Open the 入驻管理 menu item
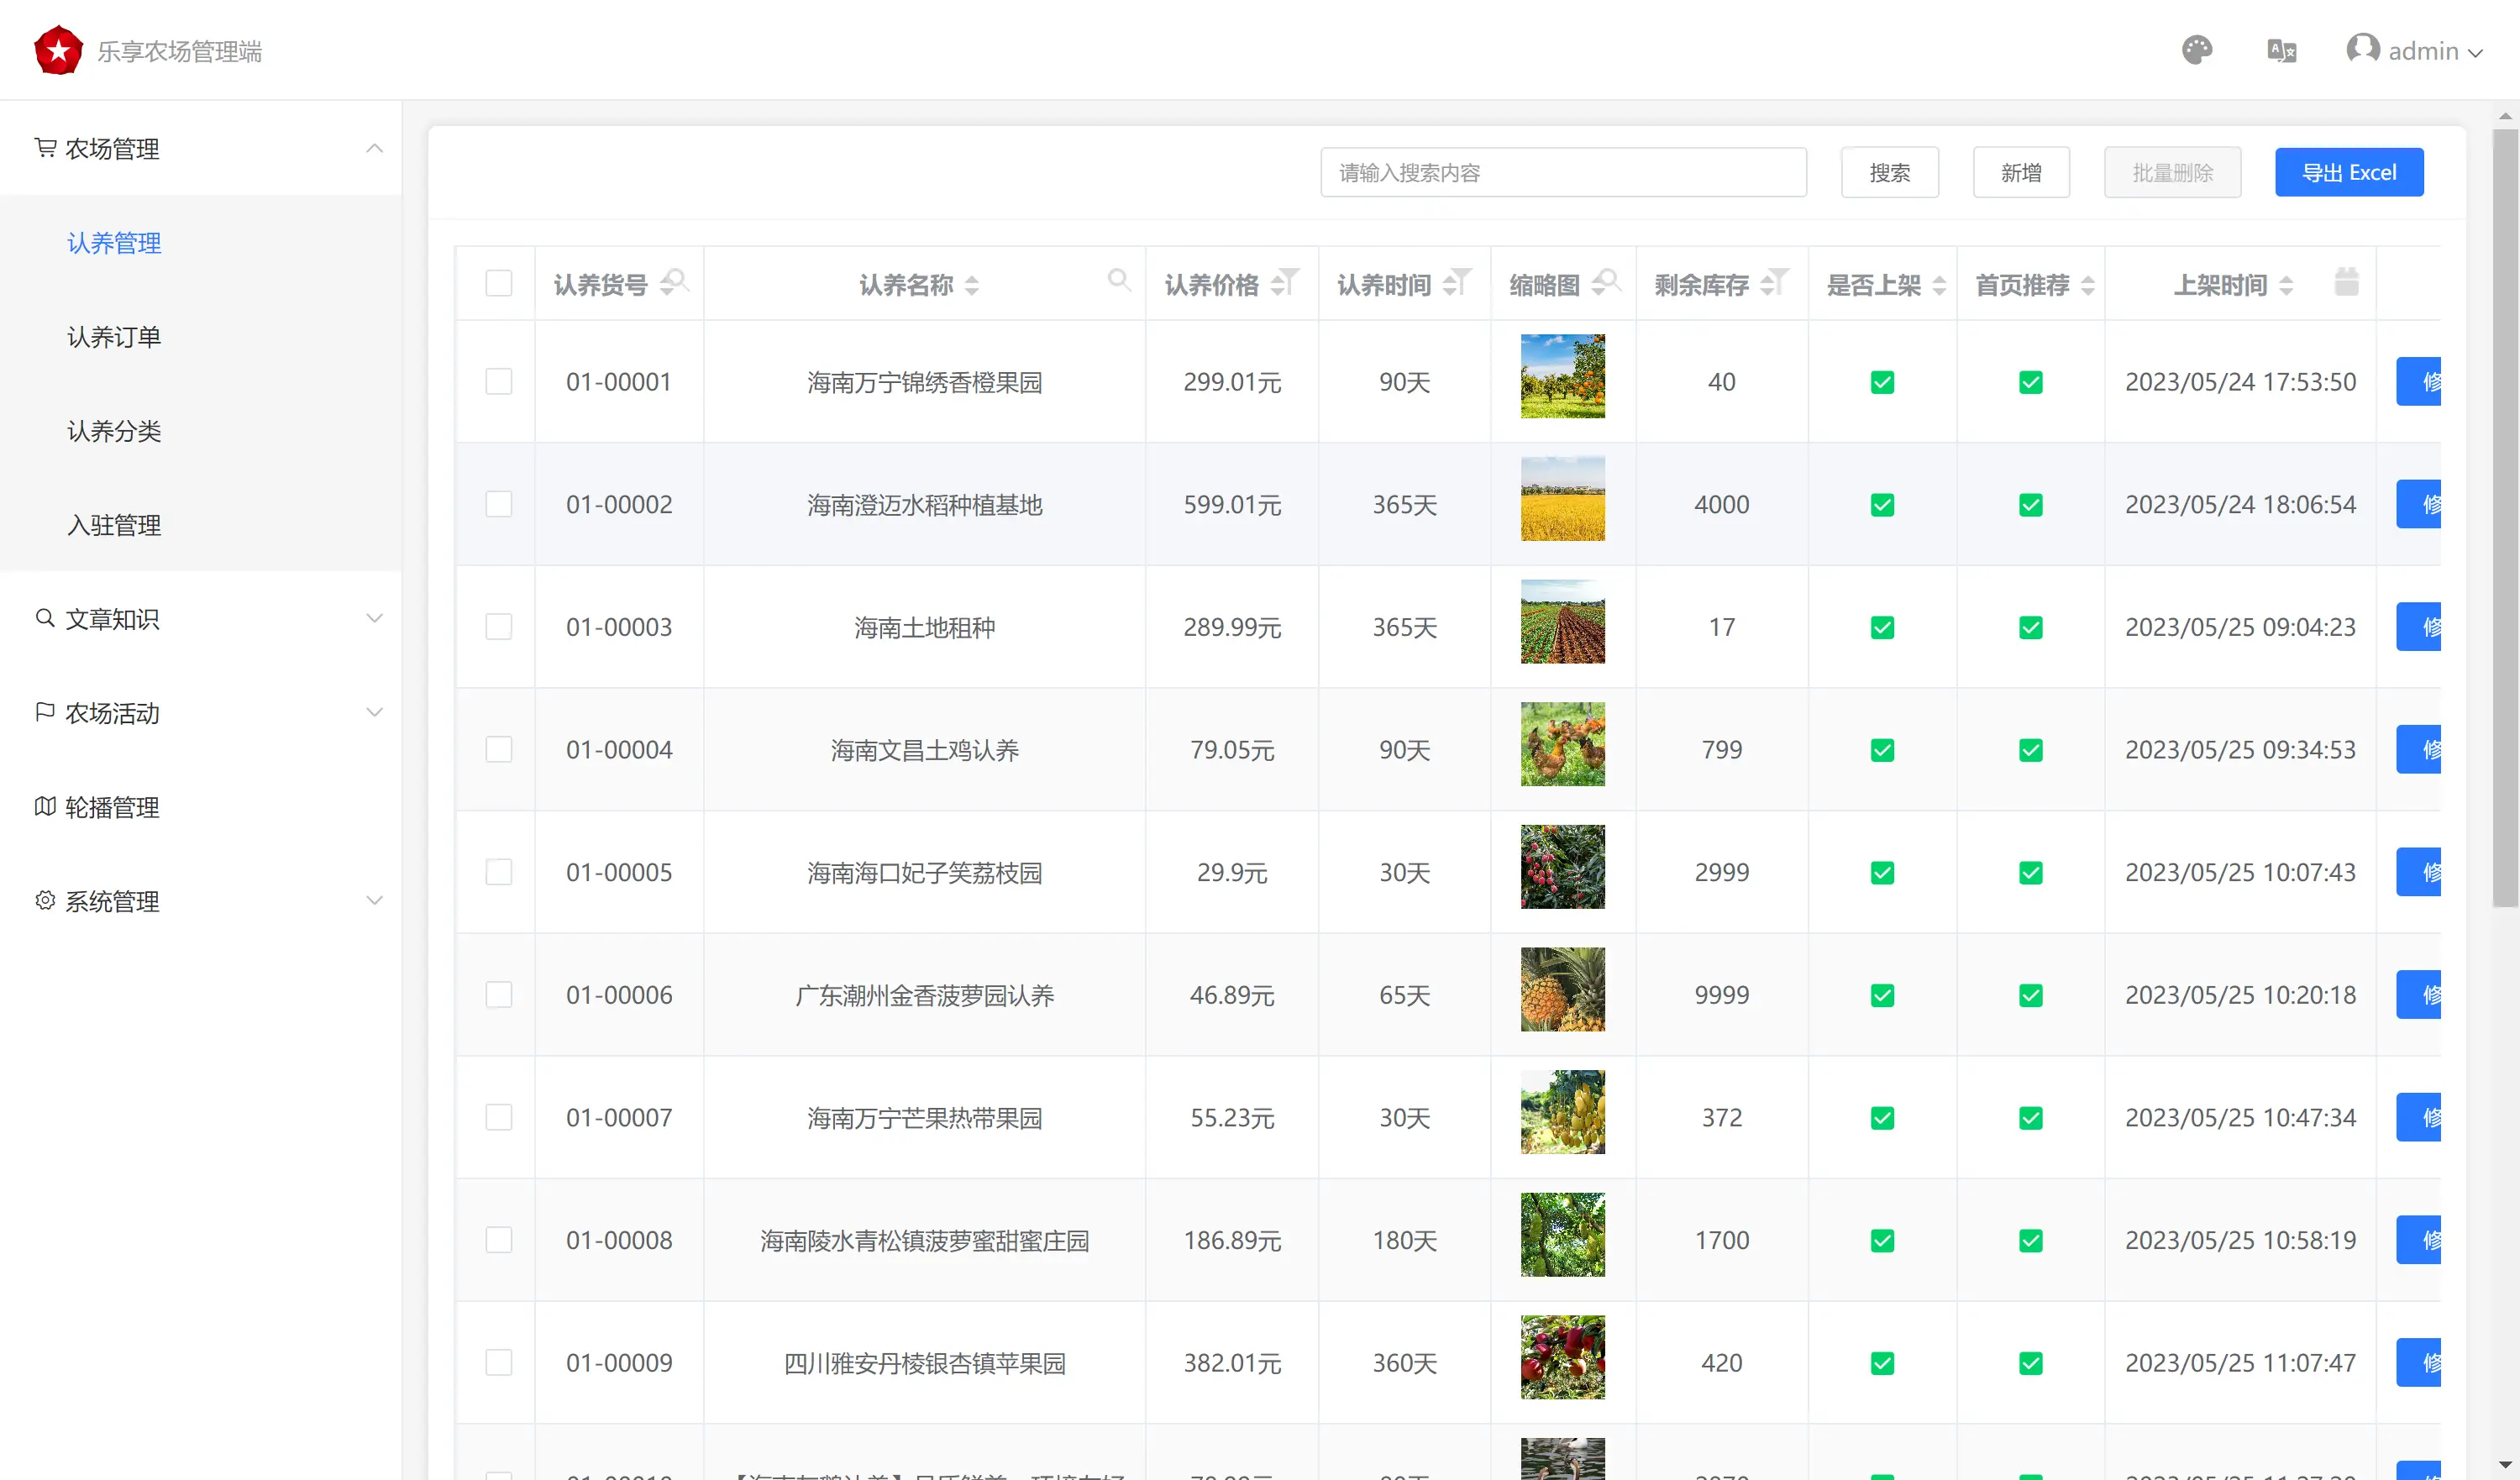 tap(114, 525)
